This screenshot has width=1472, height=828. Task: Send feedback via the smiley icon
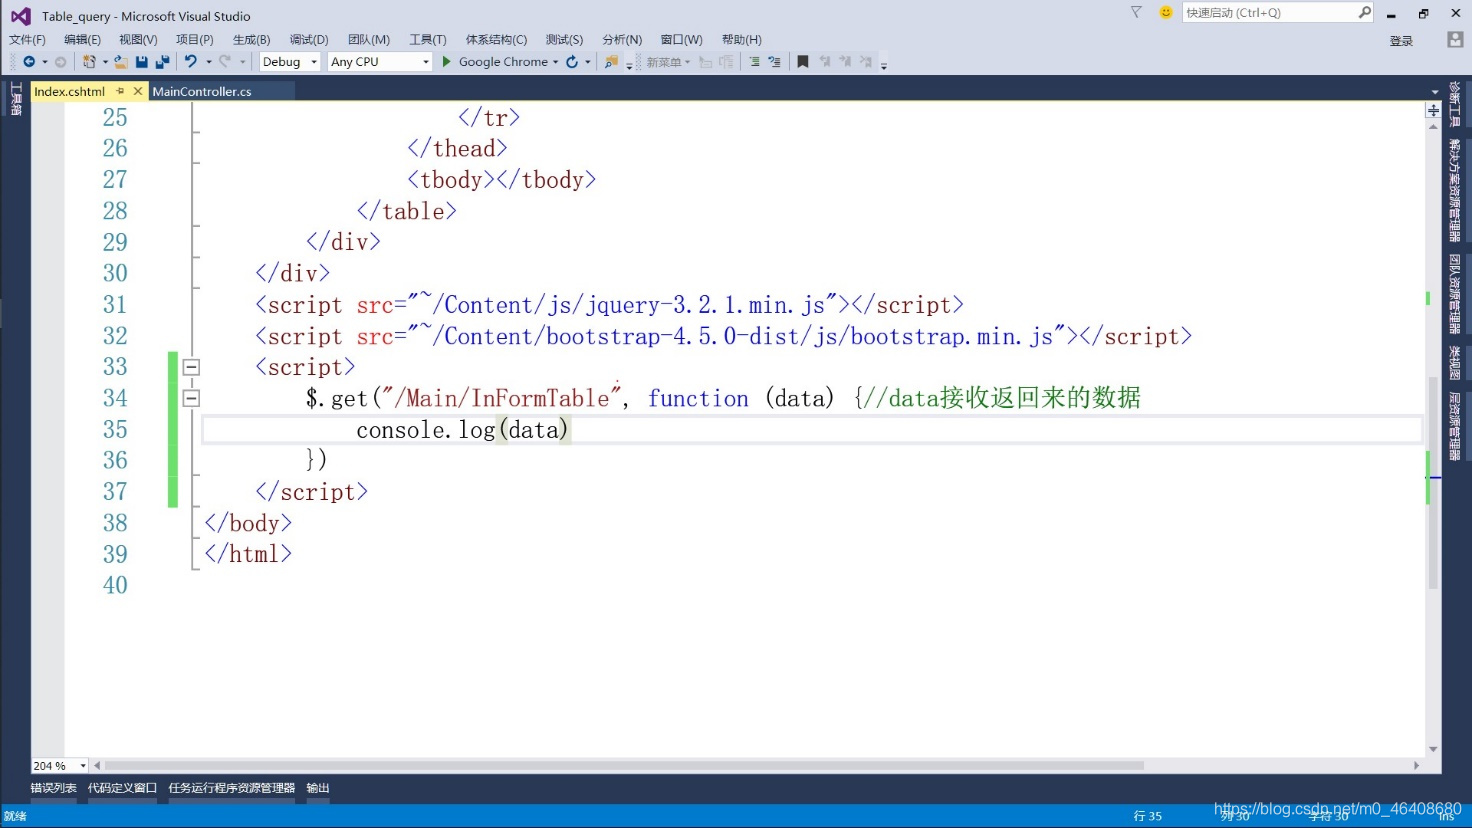(1165, 12)
